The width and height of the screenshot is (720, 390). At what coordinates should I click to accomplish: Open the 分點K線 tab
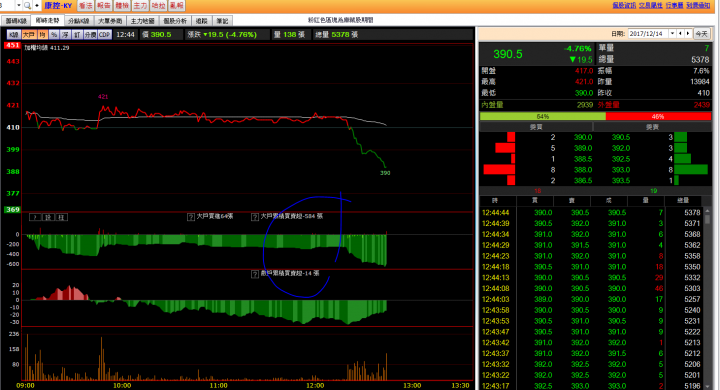79,21
